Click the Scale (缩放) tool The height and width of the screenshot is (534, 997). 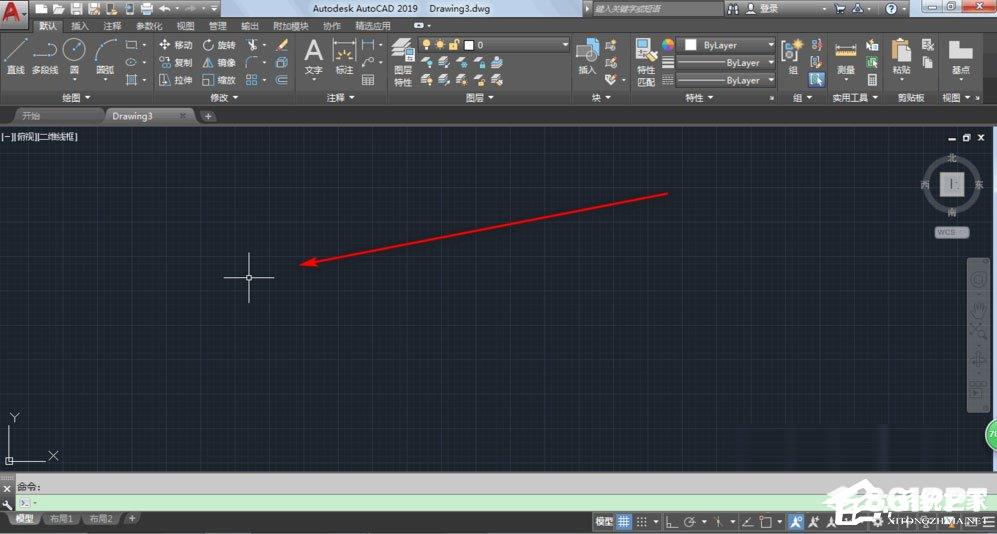tap(219, 80)
